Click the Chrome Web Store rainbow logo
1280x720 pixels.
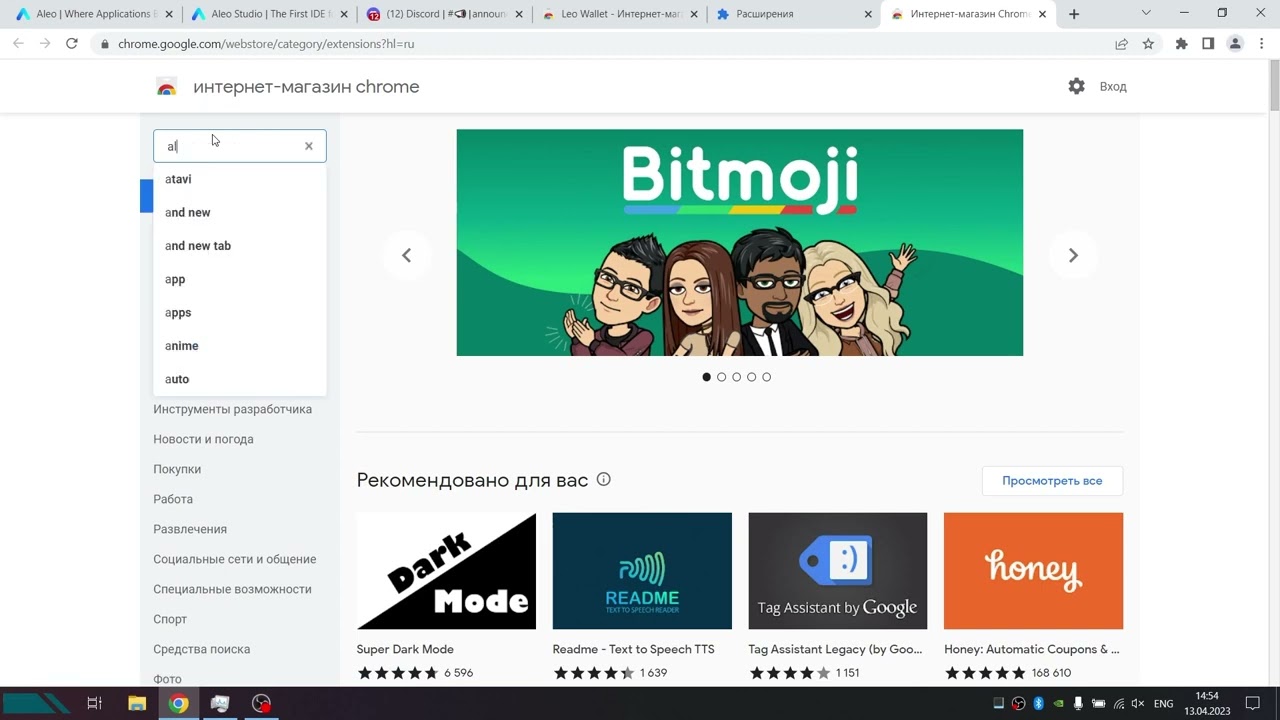click(x=167, y=87)
